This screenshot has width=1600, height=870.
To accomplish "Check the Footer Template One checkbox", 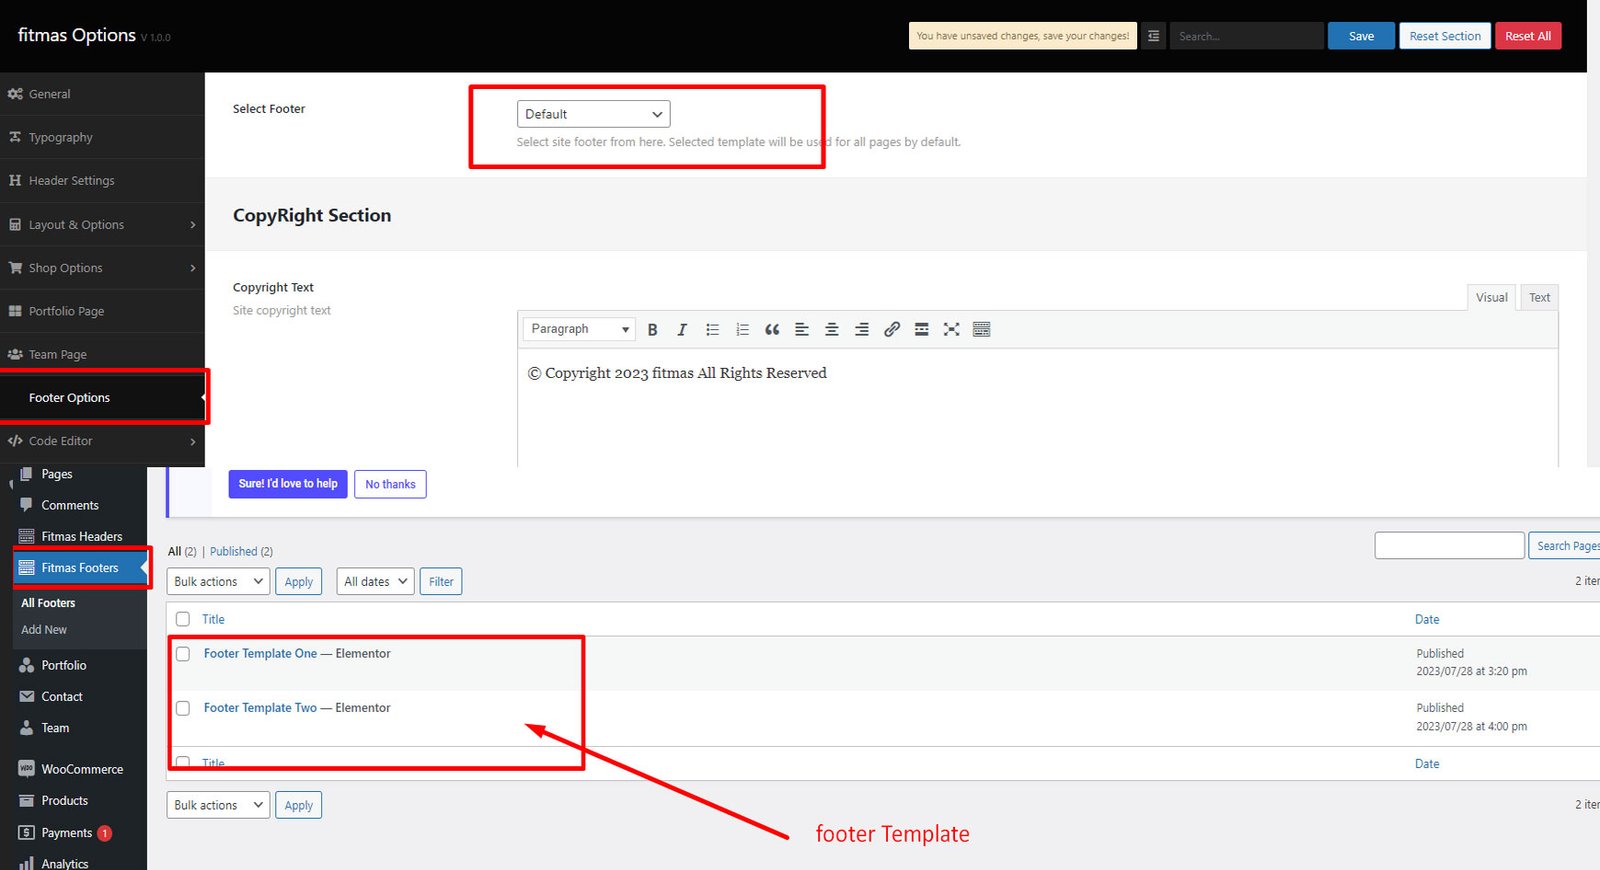I will [x=183, y=654].
